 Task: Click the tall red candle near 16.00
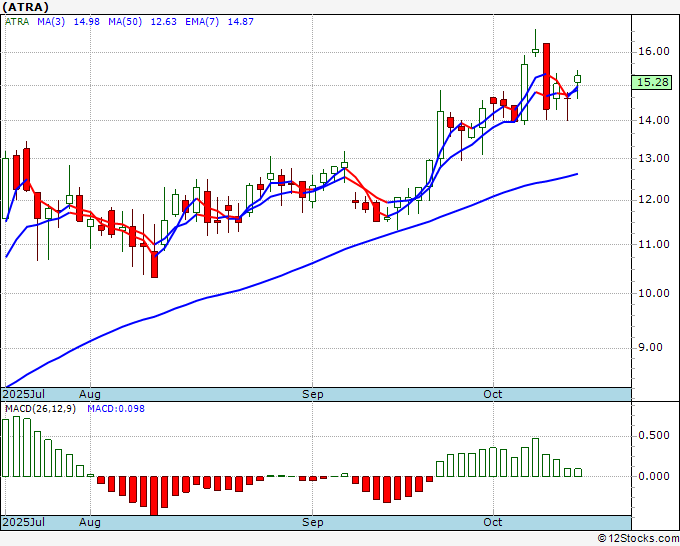(546, 76)
